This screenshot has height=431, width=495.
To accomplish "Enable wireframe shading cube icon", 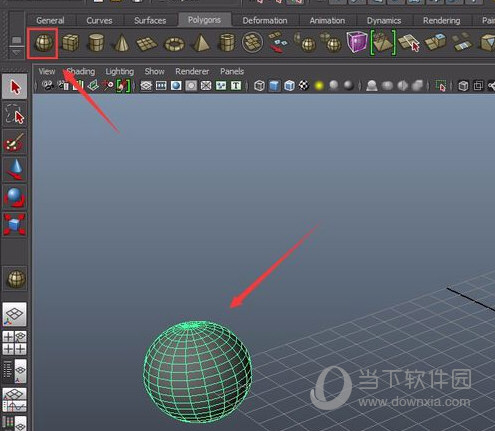I will (x=259, y=86).
